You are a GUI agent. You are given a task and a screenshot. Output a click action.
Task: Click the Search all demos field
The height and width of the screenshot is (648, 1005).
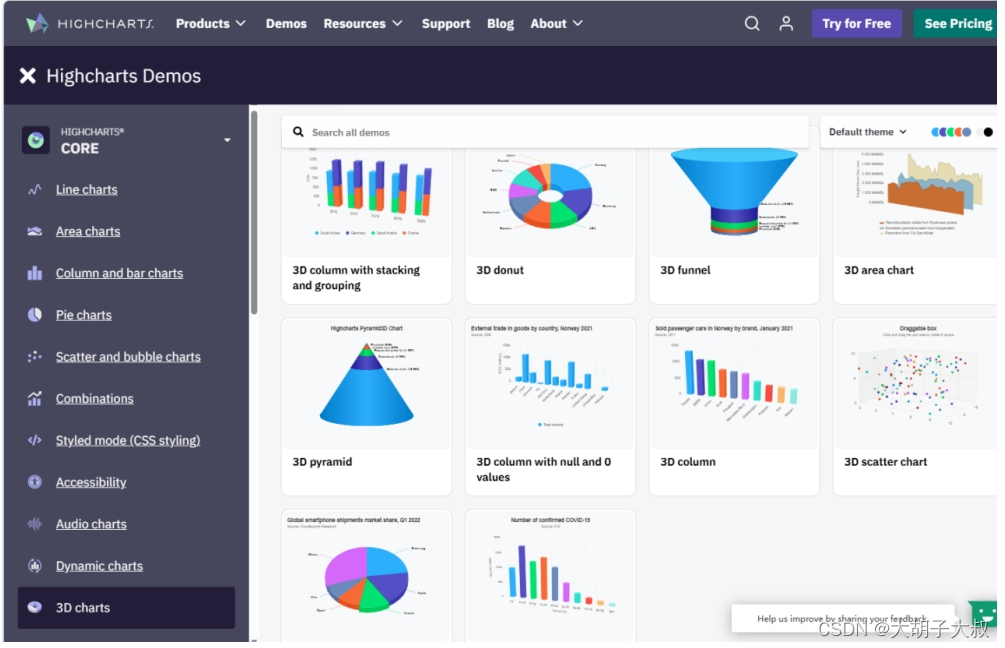point(545,132)
